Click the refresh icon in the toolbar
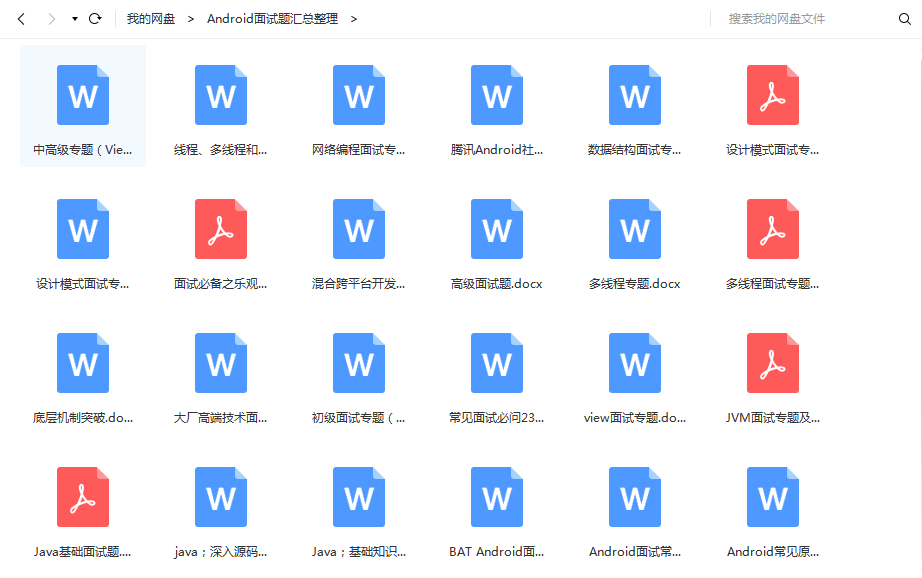The image size is (922, 578). pyautogui.click(x=95, y=18)
